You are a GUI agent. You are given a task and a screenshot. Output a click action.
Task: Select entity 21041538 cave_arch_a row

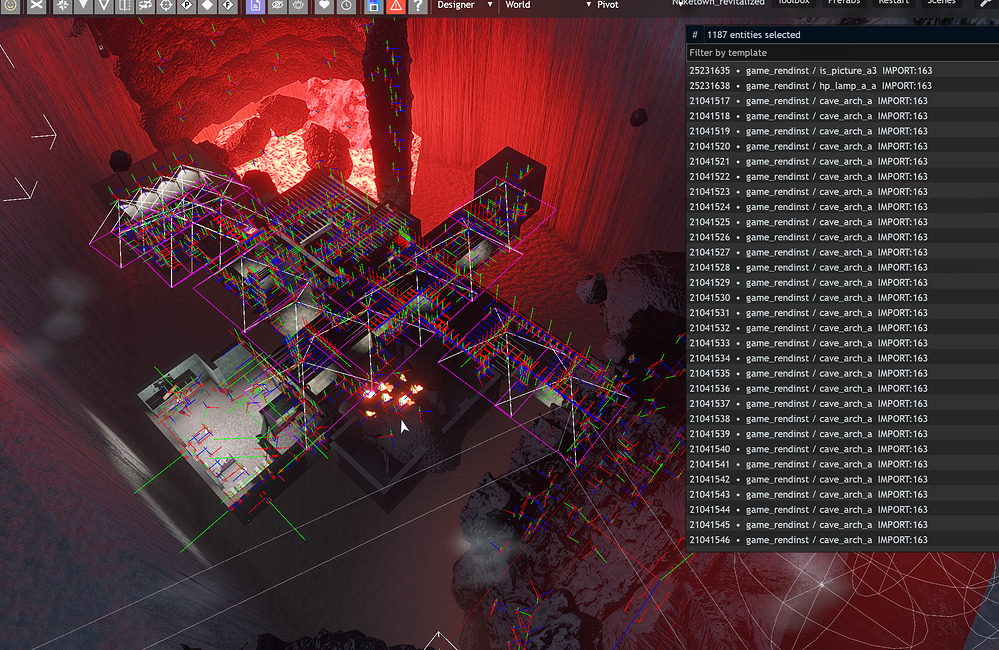click(842, 419)
